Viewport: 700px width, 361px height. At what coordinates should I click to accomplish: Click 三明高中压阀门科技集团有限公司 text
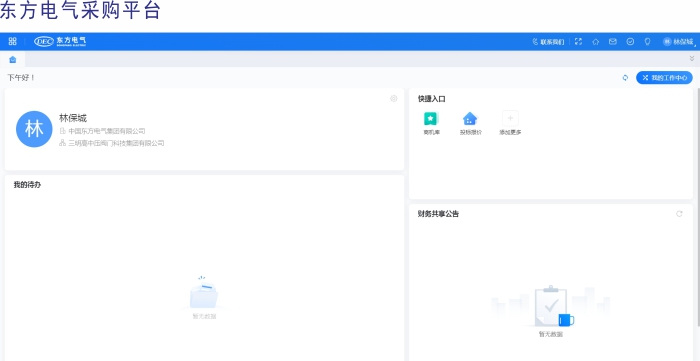116,143
